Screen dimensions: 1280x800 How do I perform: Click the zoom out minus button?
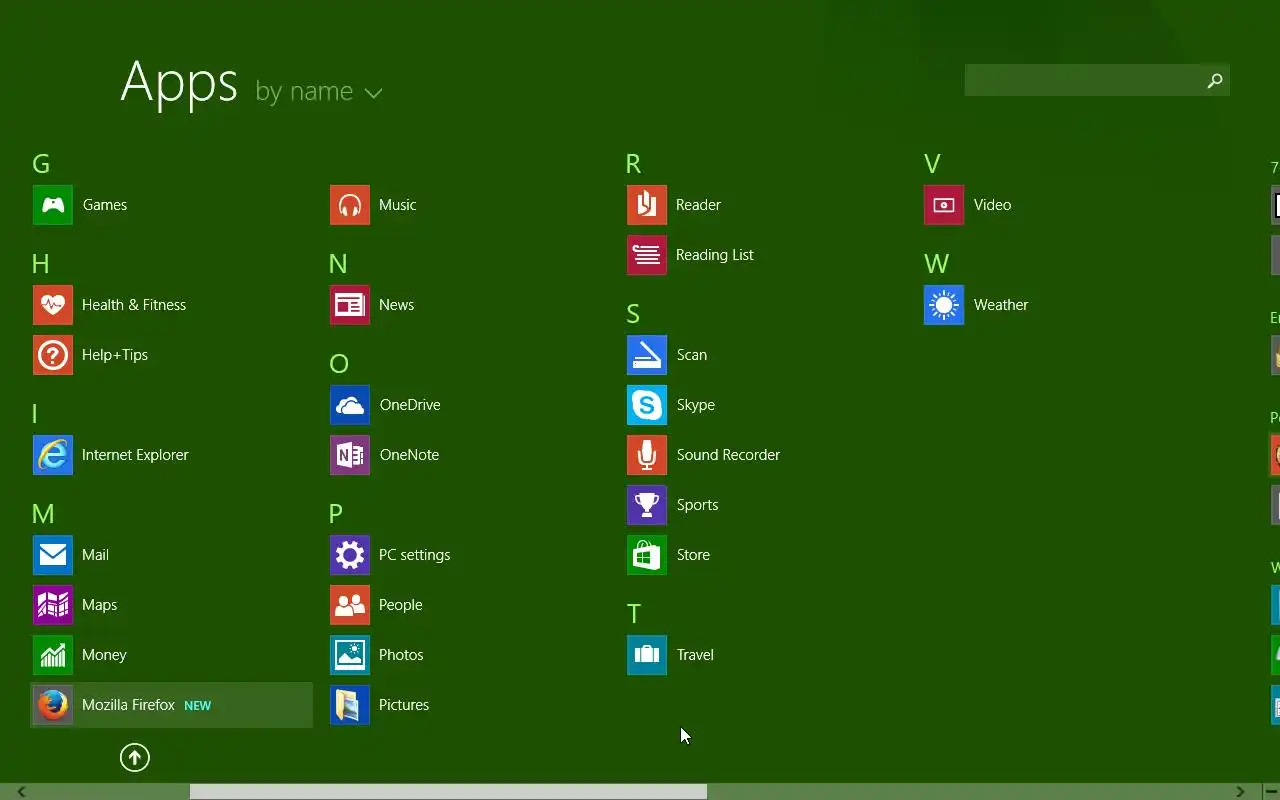tap(1271, 792)
